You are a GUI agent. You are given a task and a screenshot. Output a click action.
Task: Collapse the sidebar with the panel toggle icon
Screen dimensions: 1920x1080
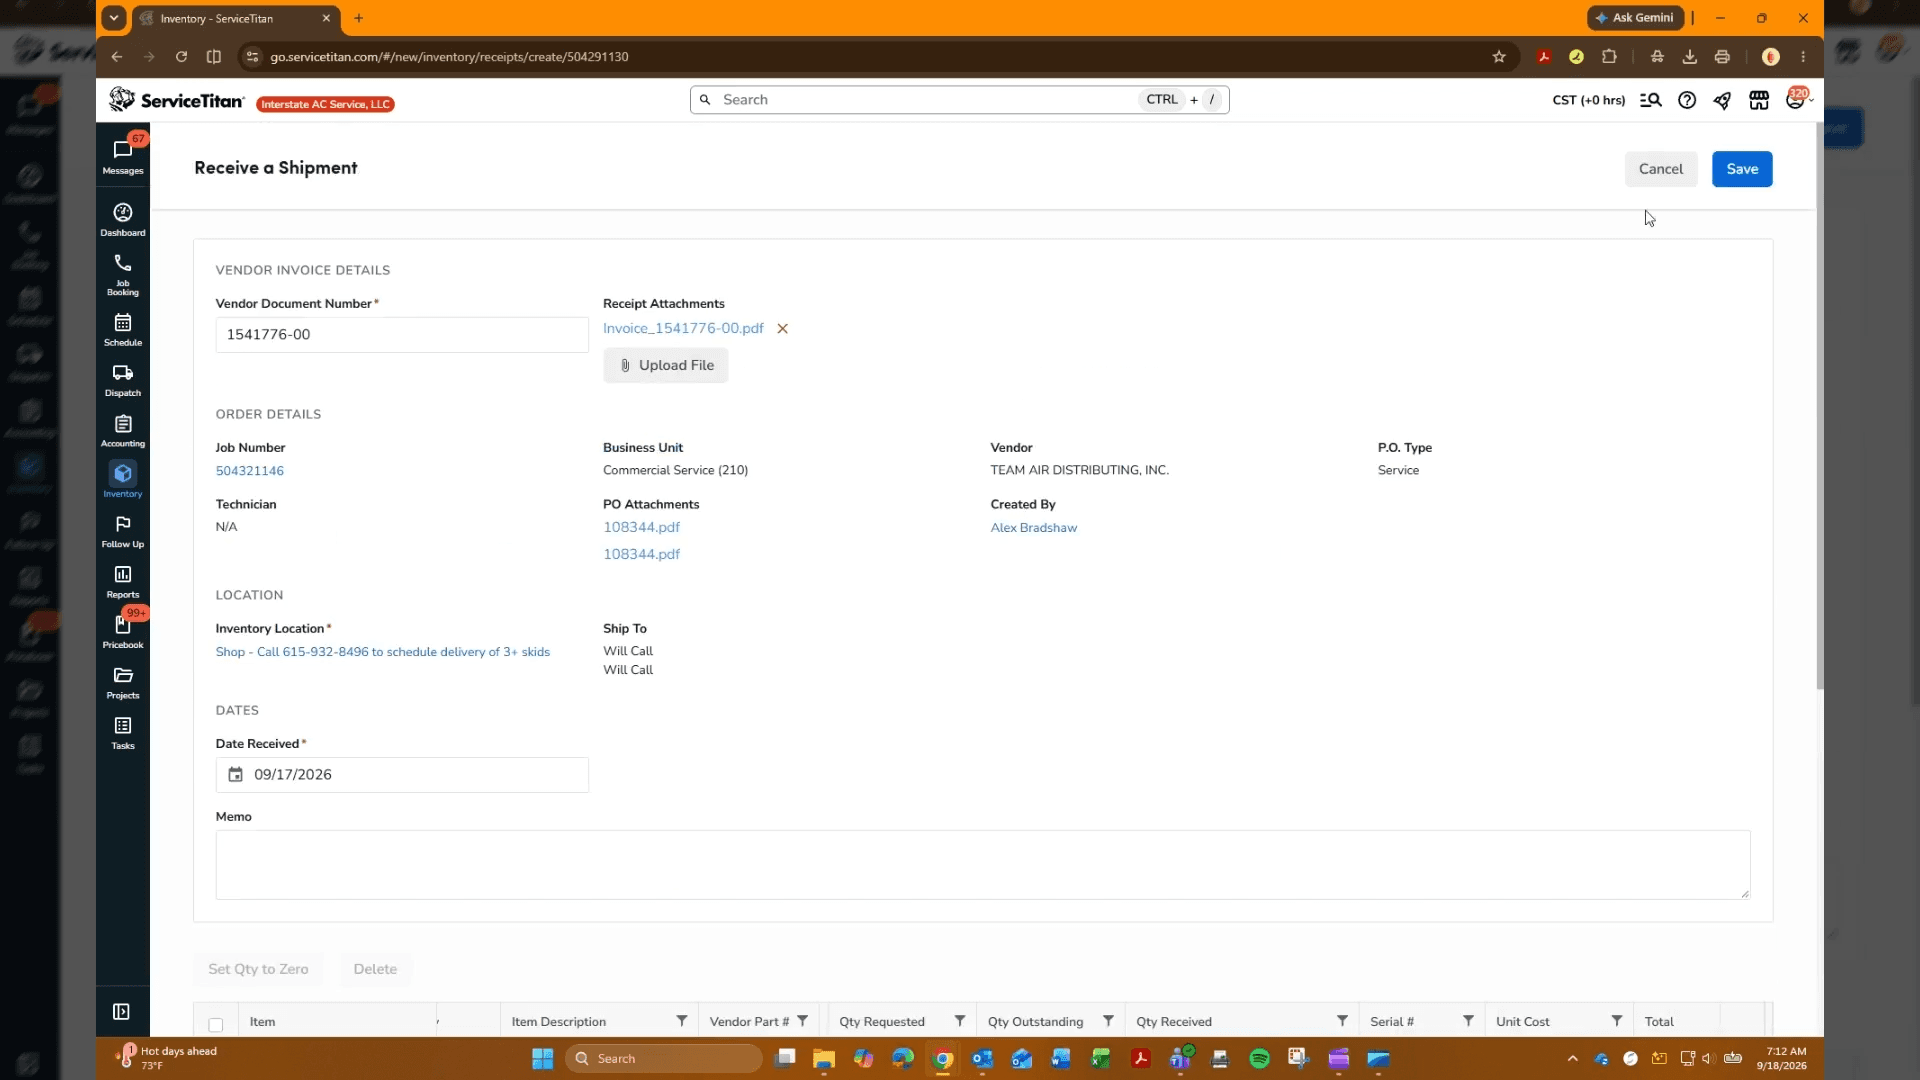coord(121,1012)
